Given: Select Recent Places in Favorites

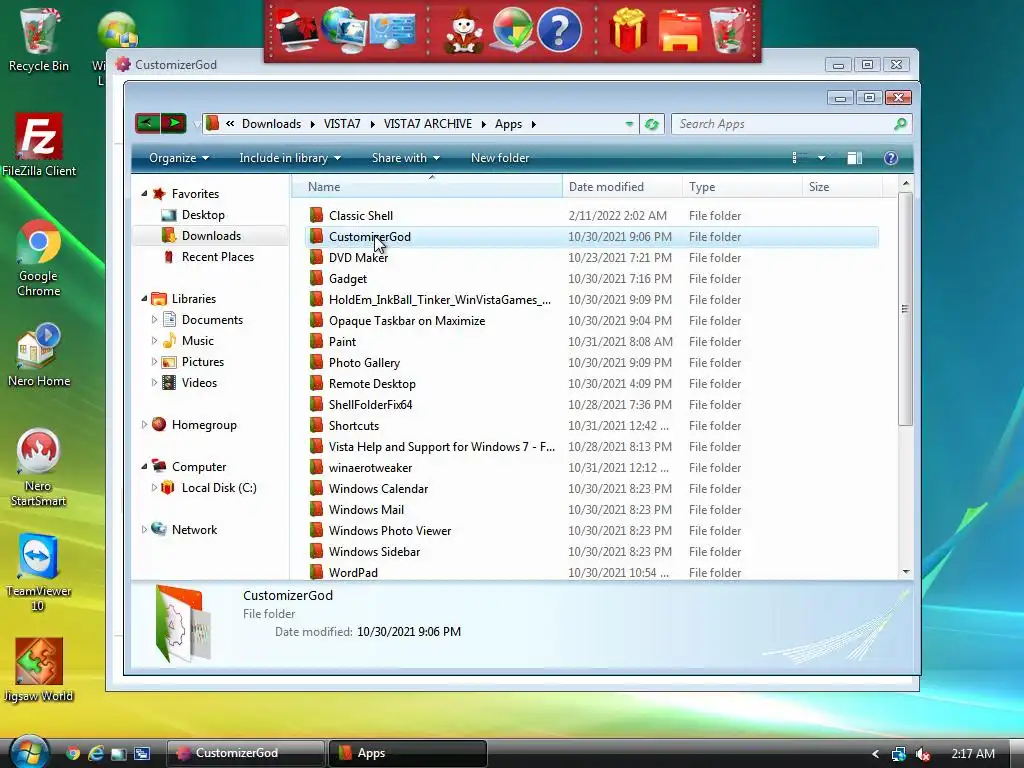Looking at the screenshot, I should point(217,257).
